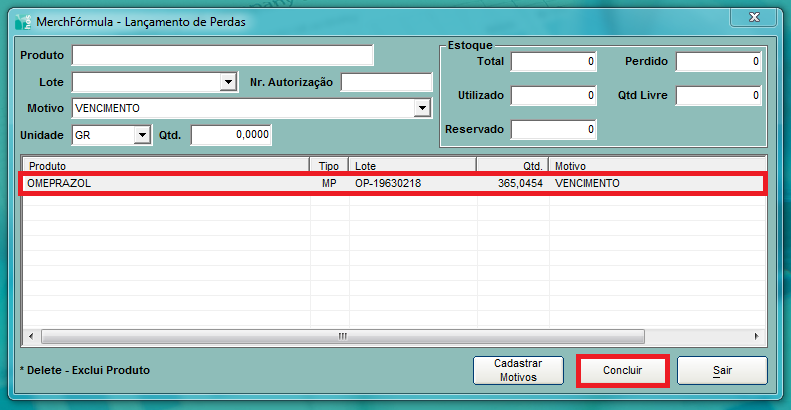Click the Tipo column header

click(329, 165)
